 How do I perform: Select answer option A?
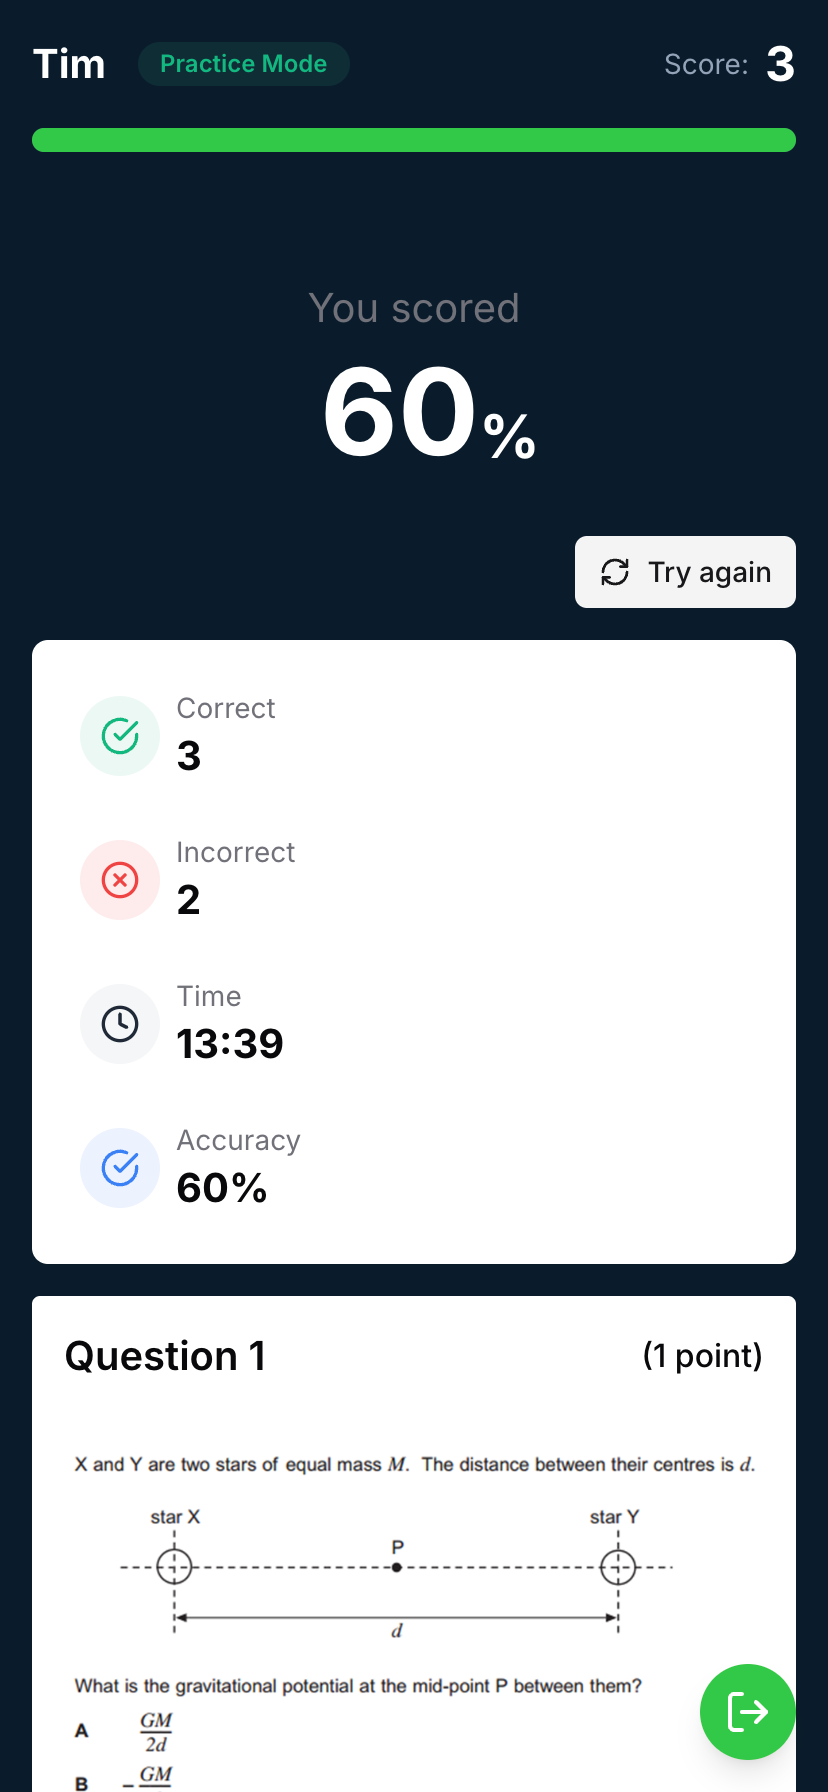82,1731
